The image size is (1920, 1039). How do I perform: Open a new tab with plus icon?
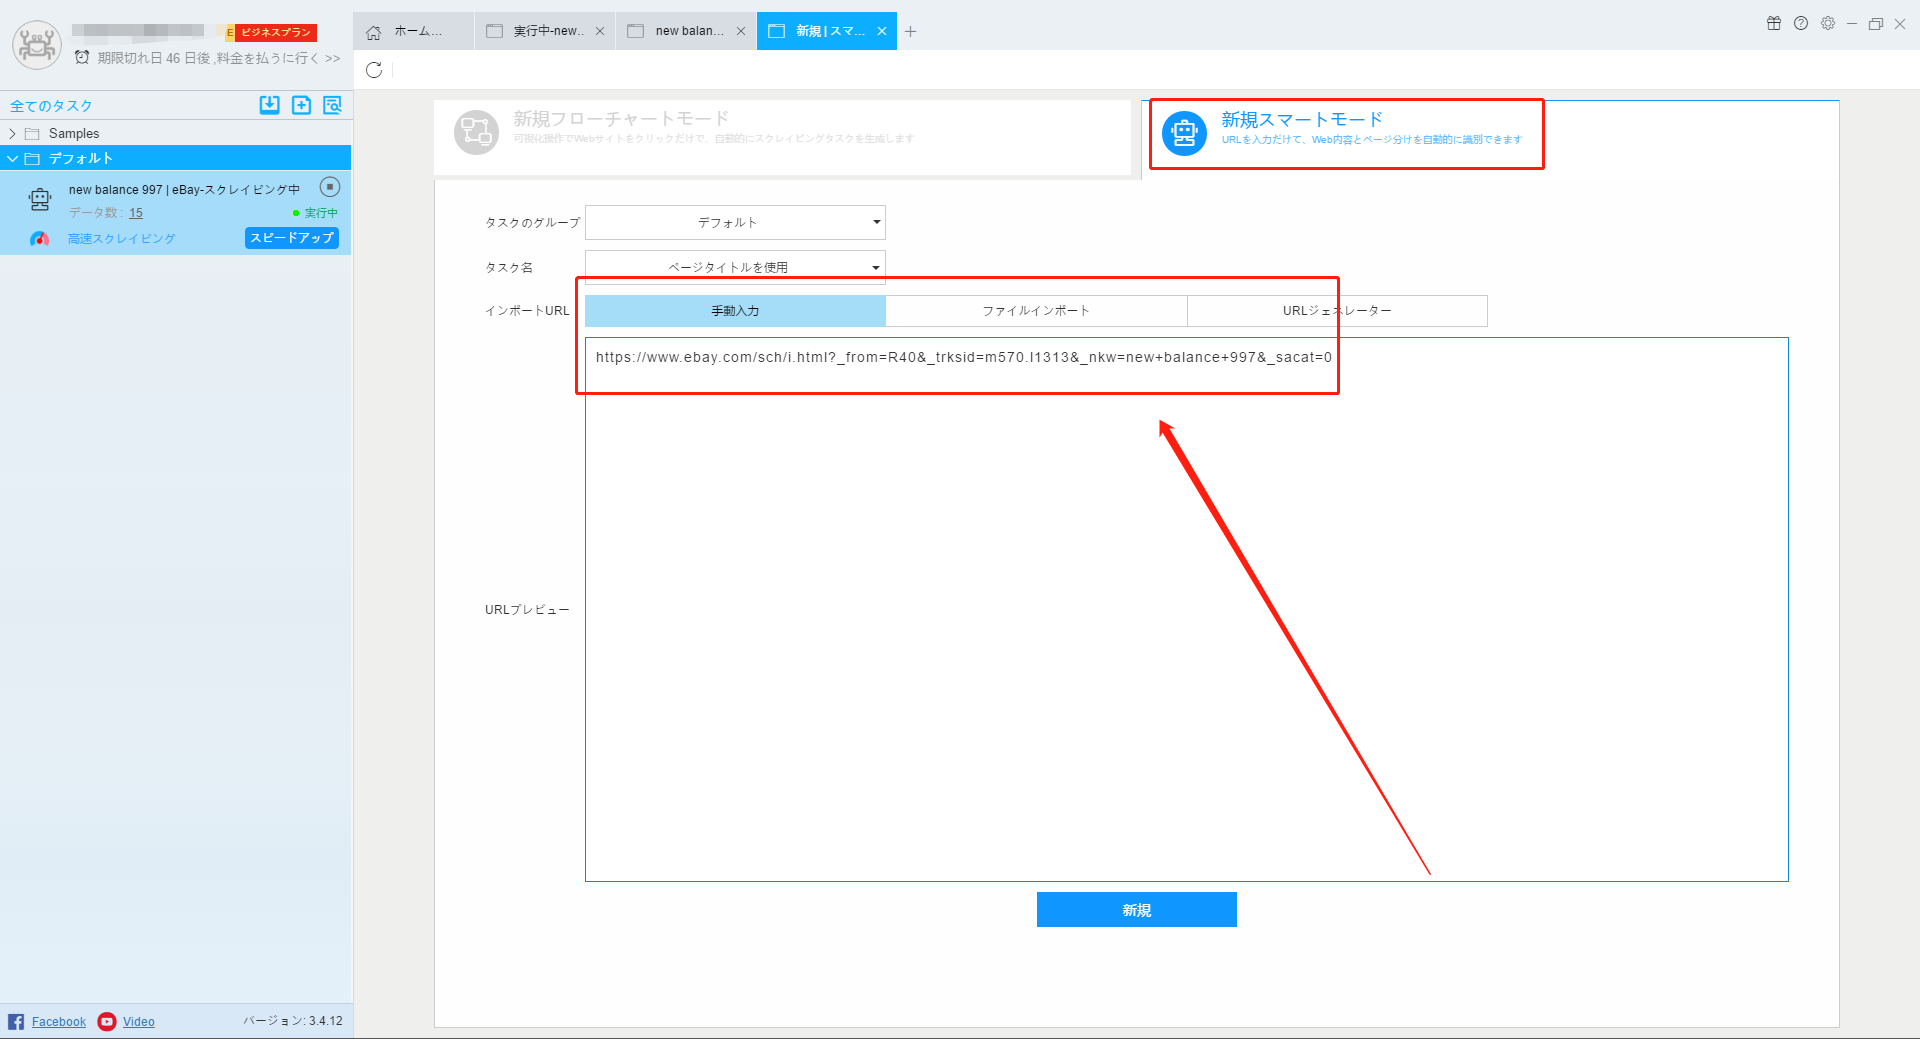coord(910,32)
